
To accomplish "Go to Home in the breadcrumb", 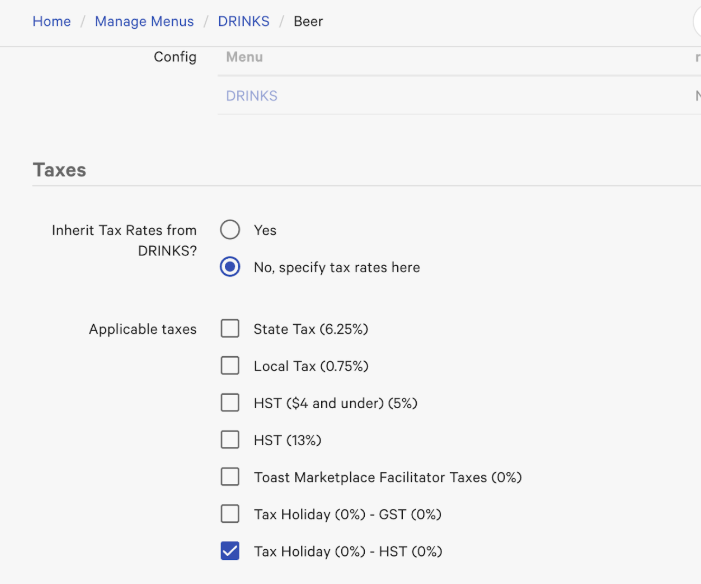I will 51,21.
